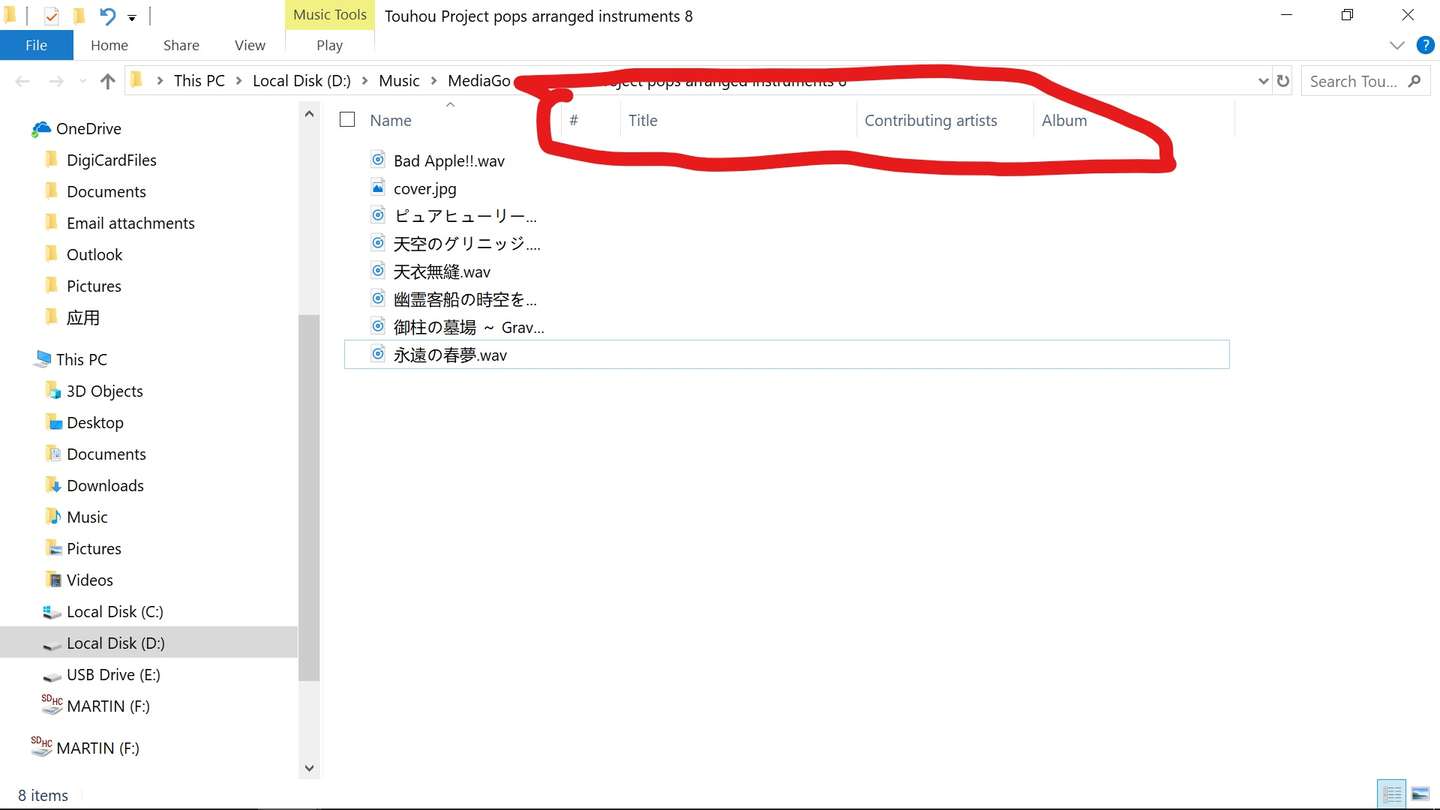The image size is (1440, 810).
Task: Go back with the Back arrow
Action: (x=23, y=81)
